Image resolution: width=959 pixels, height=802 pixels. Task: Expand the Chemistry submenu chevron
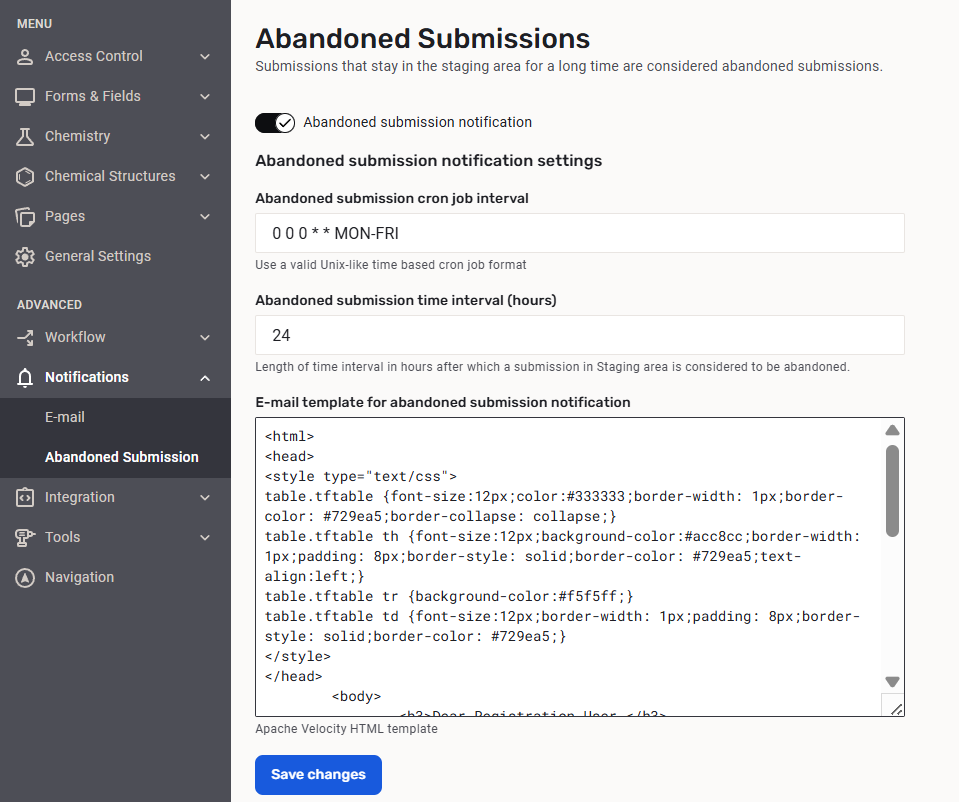(x=205, y=137)
